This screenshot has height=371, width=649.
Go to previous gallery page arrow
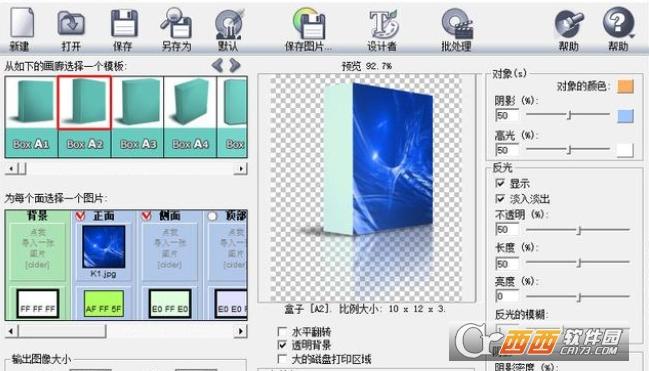[x=217, y=65]
